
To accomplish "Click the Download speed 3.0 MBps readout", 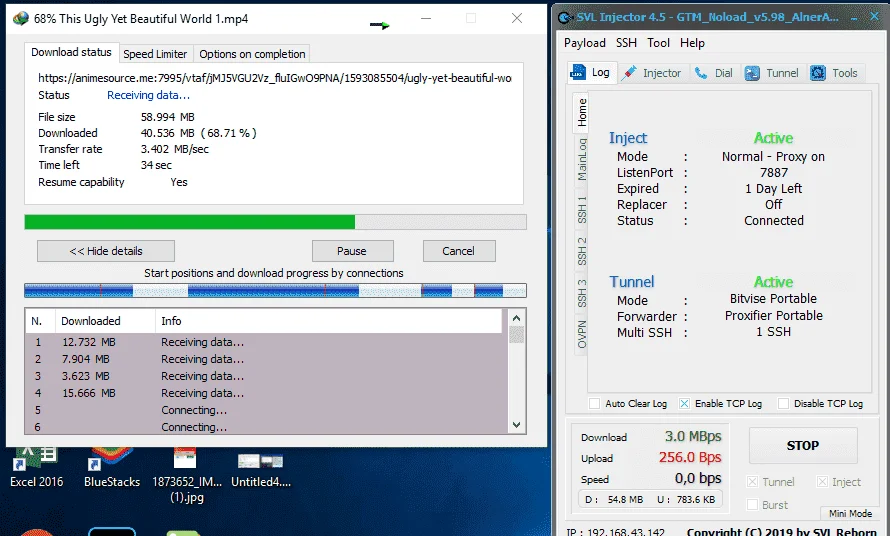I will [693, 436].
